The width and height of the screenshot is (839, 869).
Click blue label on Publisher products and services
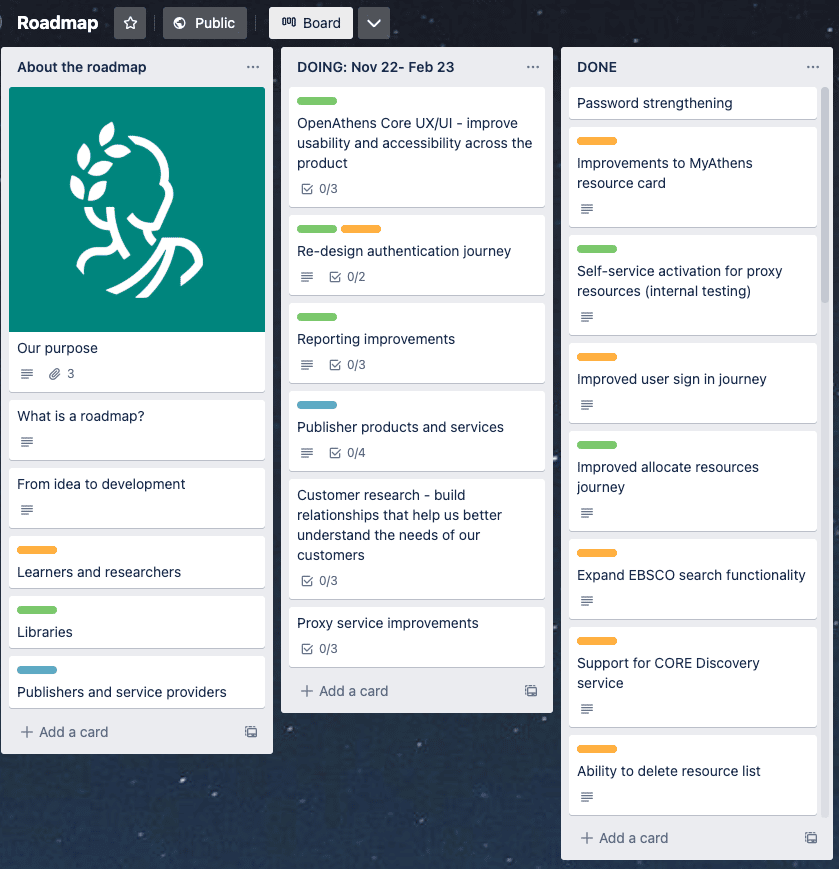point(317,405)
